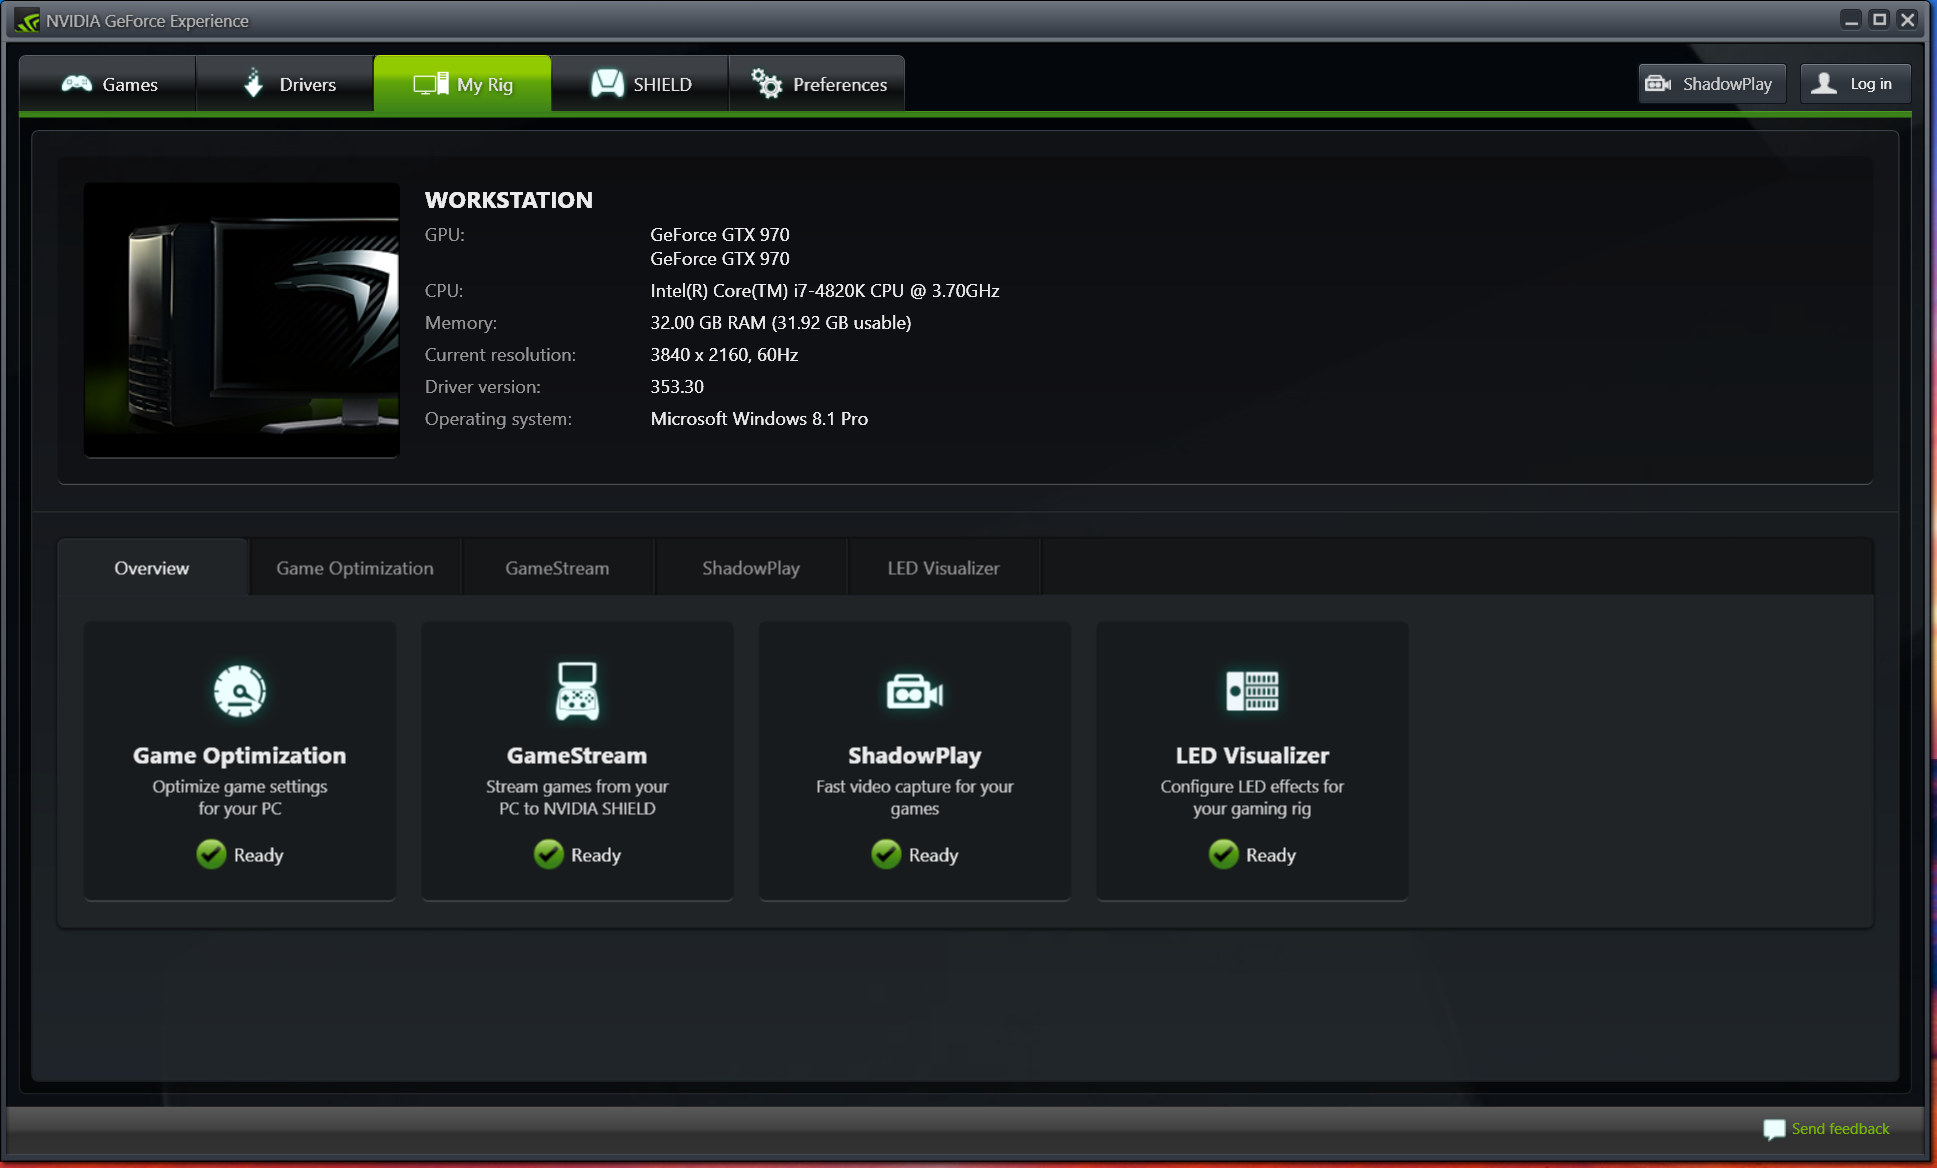Click the Send feedback link
This screenshot has width=1937, height=1168.
pyautogui.click(x=1840, y=1129)
